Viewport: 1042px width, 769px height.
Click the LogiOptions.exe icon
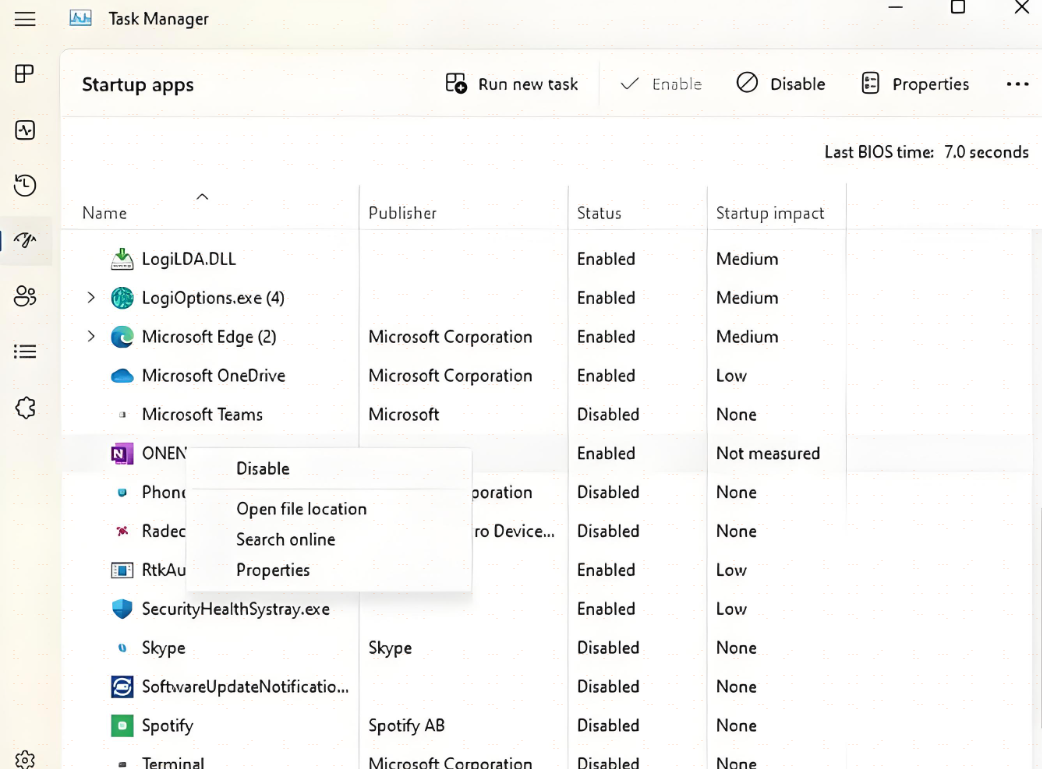click(122, 298)
